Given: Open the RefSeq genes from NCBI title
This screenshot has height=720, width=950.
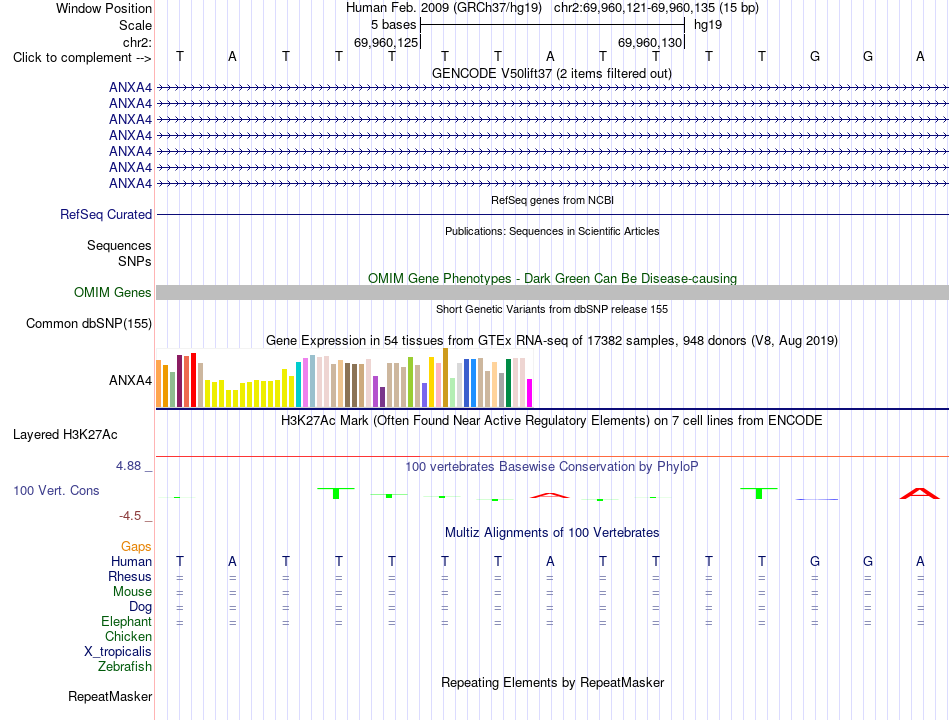Looking at the screenshot, I should [552, 200].
